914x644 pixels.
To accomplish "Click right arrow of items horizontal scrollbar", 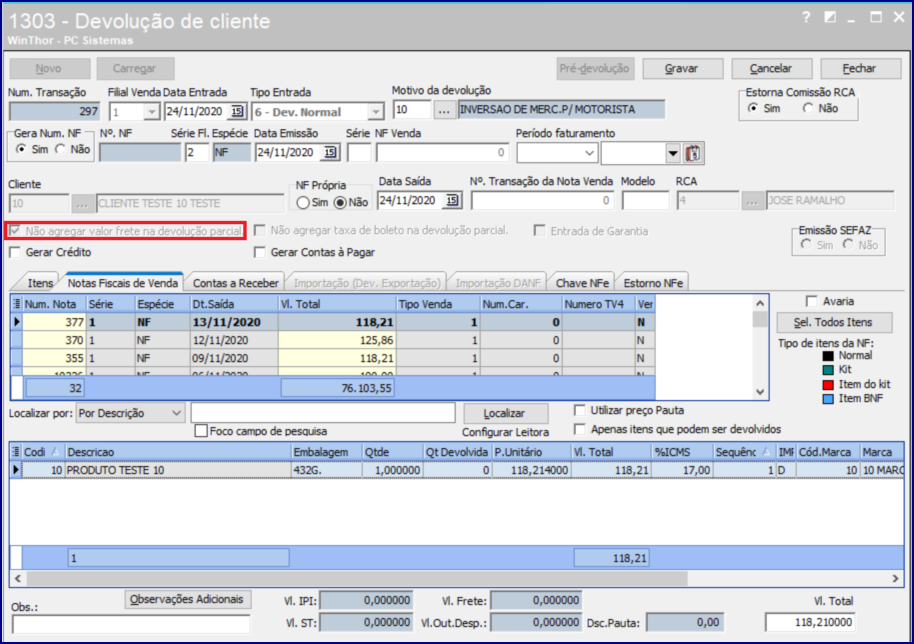I will [895, 579].
